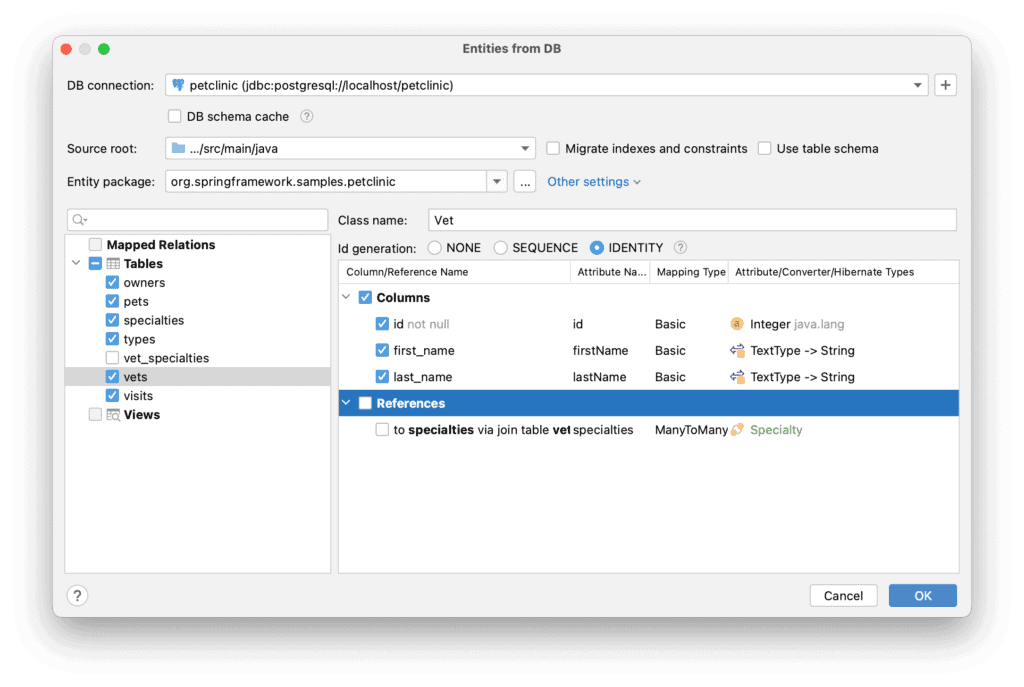Click the help icon next to DB schema cache

tap(306, 115)
